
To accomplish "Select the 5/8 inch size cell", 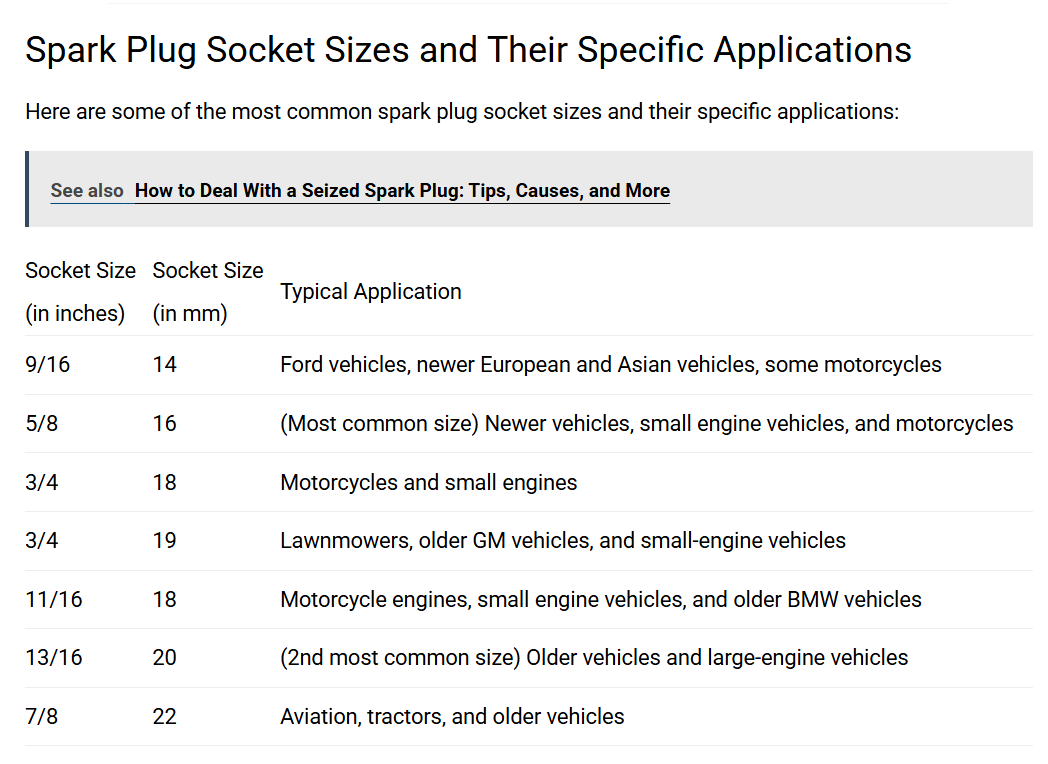I will pyautogui.click(x=42, y=424).
